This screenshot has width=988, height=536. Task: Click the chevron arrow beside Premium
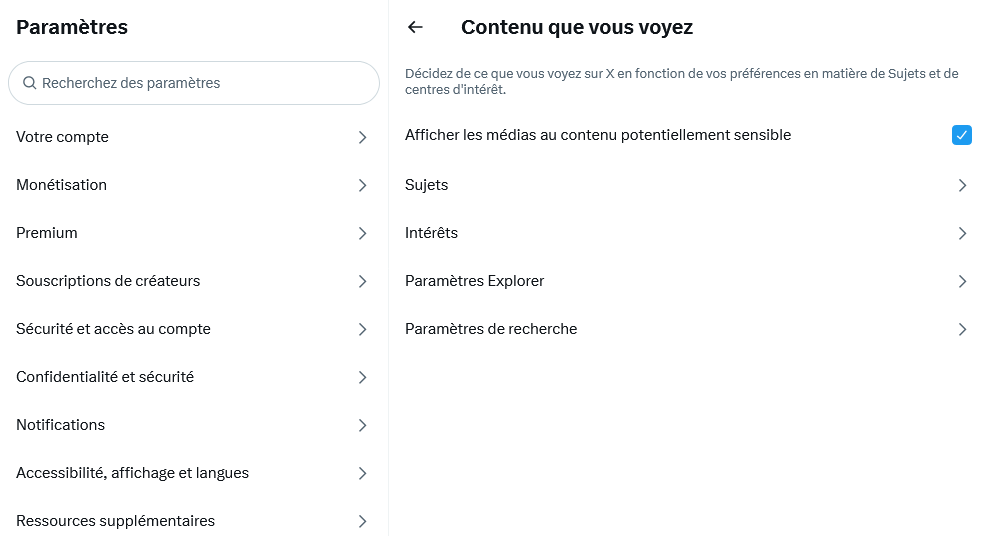pyautogui.click(x=362, y=233)
